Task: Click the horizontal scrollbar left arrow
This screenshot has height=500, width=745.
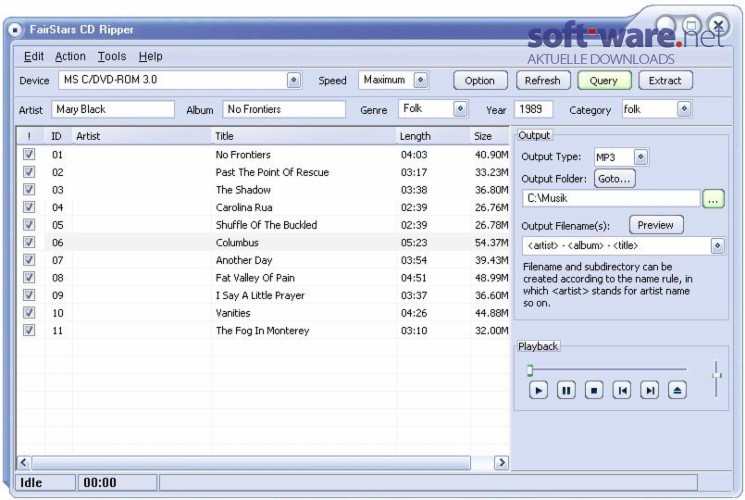Action: 24,462
